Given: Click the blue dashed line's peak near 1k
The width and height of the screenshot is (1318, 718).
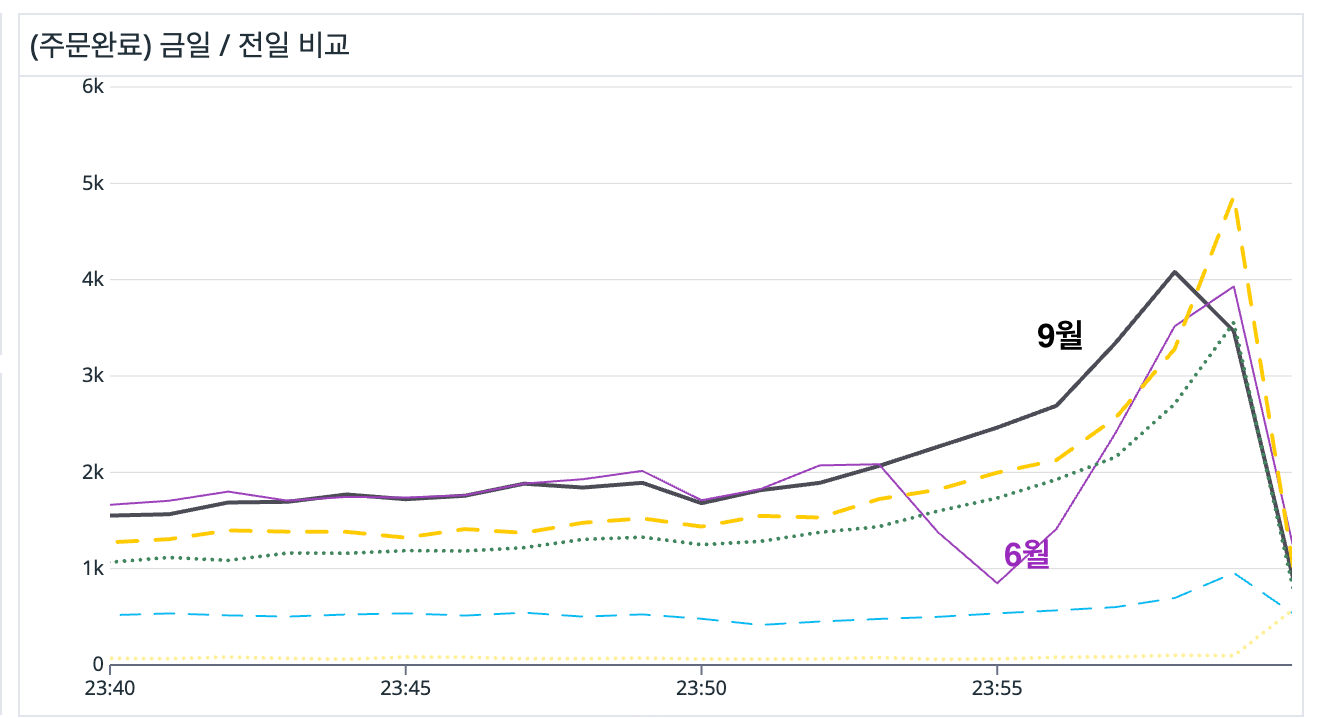Looking at the screenshot, I should pyautogui.click(x=1233, y=573).
